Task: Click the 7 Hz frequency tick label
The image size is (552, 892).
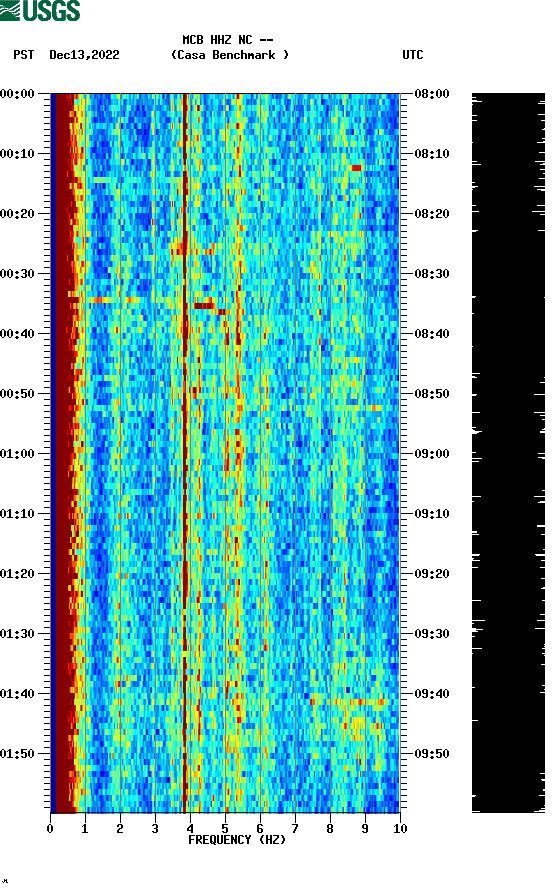Action: [x=295, y=828]
